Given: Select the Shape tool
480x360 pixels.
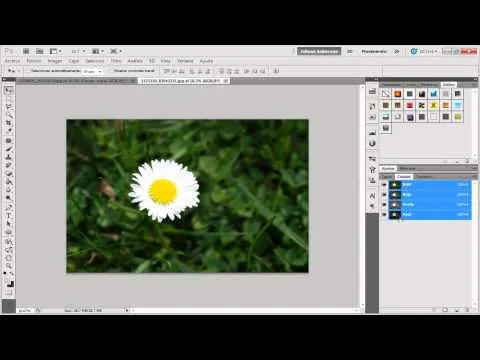Looking at the screenshot, I should pos(9,232).
